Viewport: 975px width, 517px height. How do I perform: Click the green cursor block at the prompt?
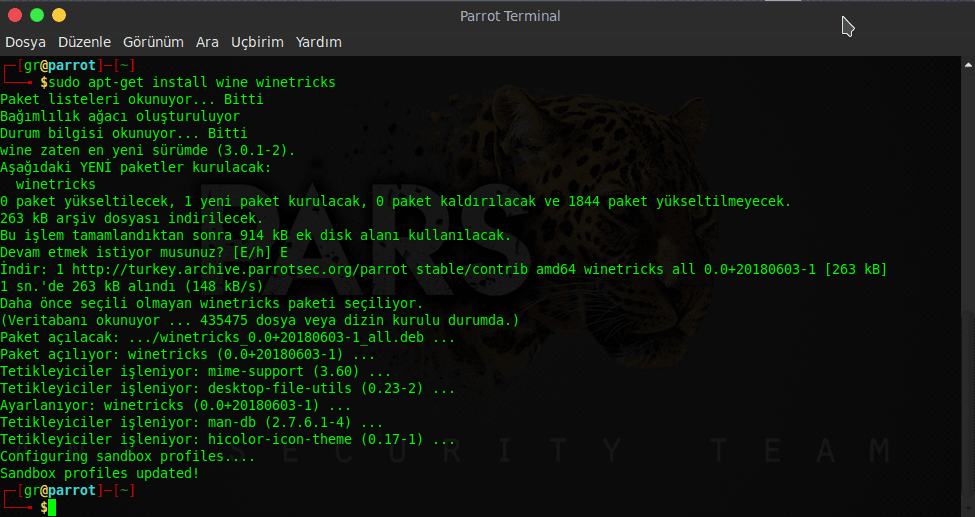pos(52,508)
